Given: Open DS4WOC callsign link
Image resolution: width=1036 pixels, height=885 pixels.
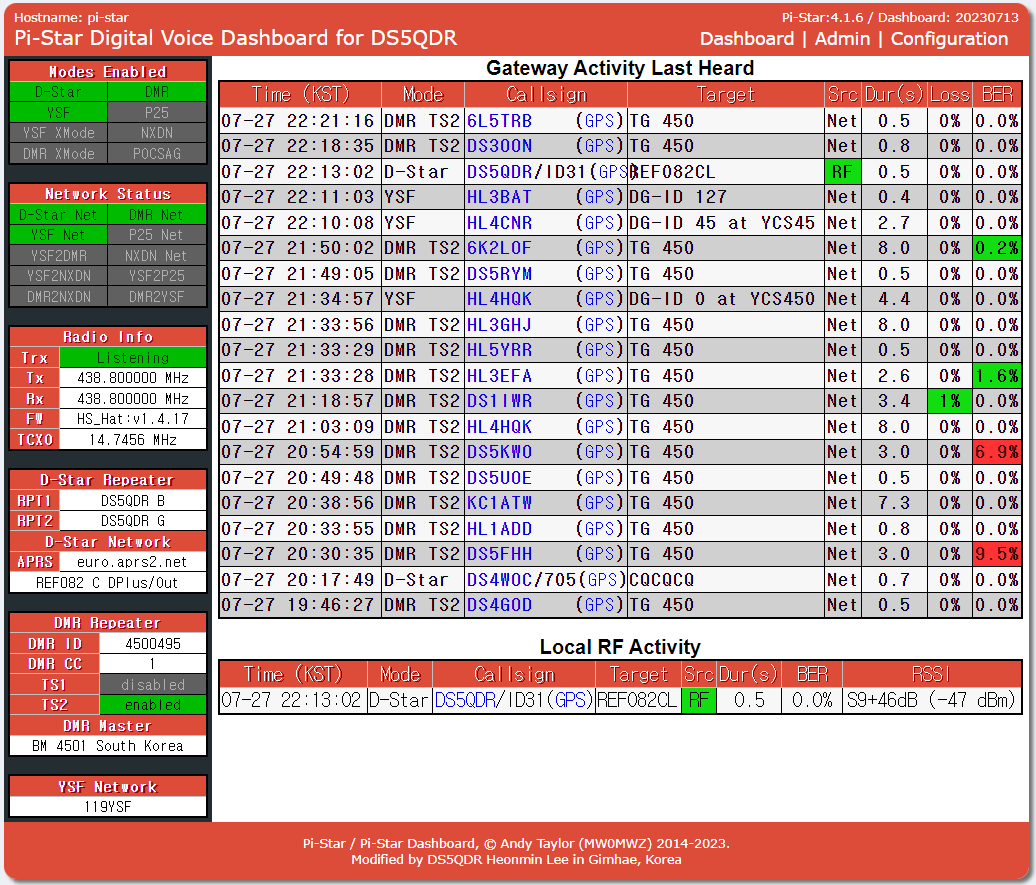Looking at the screenshot, I should [500, 580].
